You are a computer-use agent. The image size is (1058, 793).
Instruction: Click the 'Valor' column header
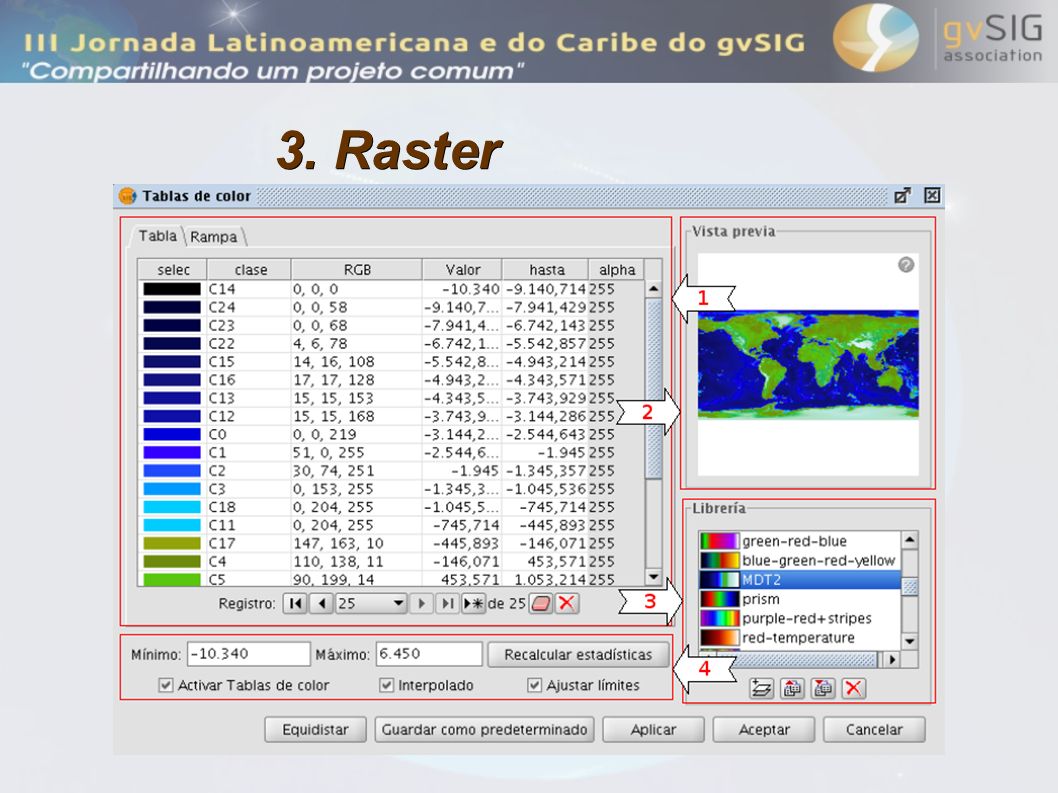point(462,269)
